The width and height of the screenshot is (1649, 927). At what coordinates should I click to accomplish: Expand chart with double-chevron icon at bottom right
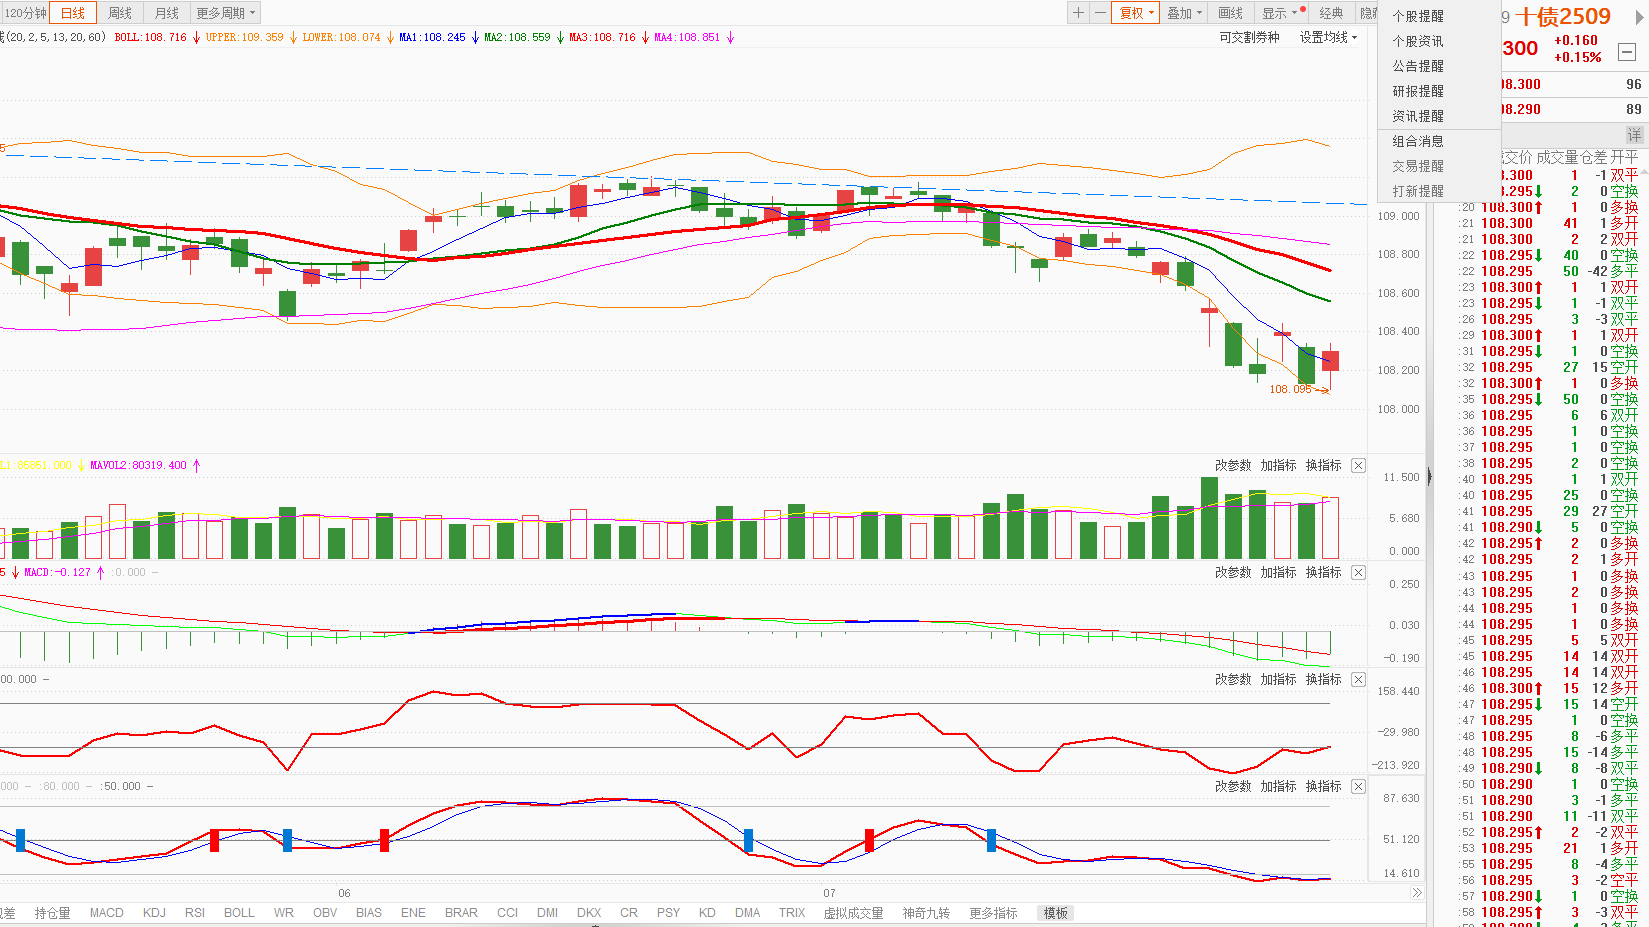[x=1417, y=893]
